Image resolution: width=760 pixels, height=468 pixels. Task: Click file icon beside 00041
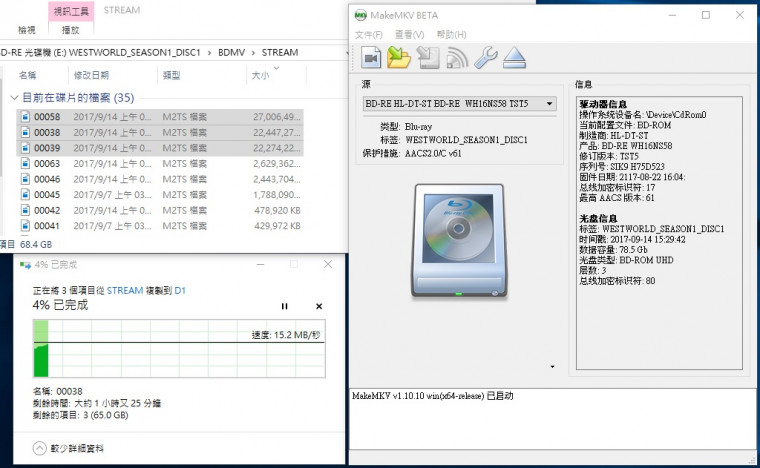25,226
